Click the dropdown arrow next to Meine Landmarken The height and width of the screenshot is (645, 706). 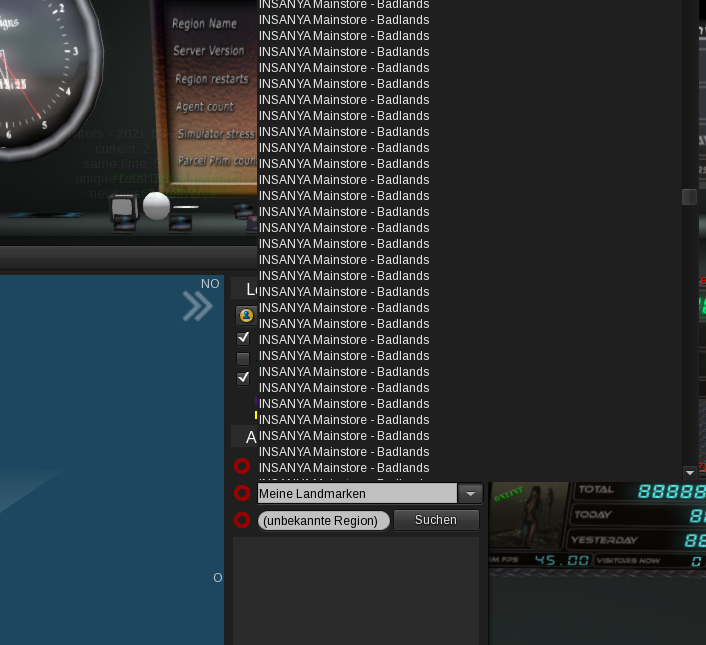(x=471, y=493)
